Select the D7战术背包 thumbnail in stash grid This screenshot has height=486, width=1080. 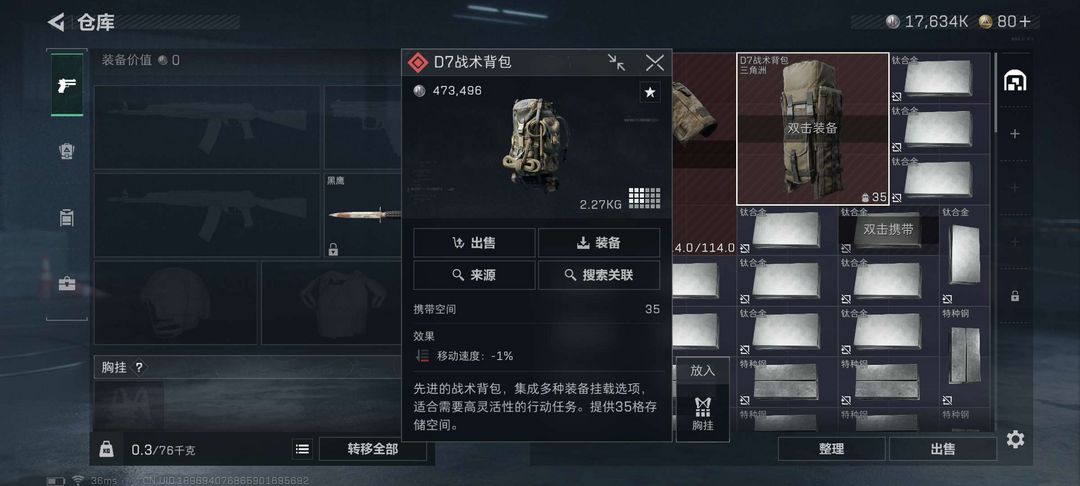click(x=813, y=129)
